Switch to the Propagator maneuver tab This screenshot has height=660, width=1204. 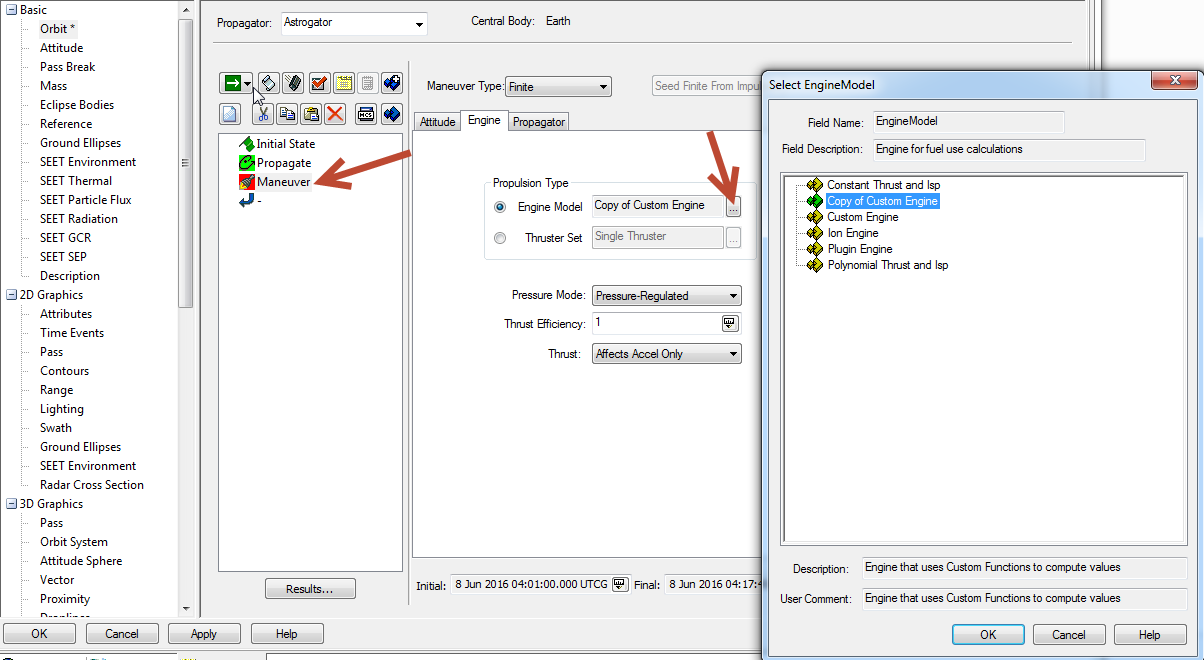pyautogui.click(x=539, y=122)
